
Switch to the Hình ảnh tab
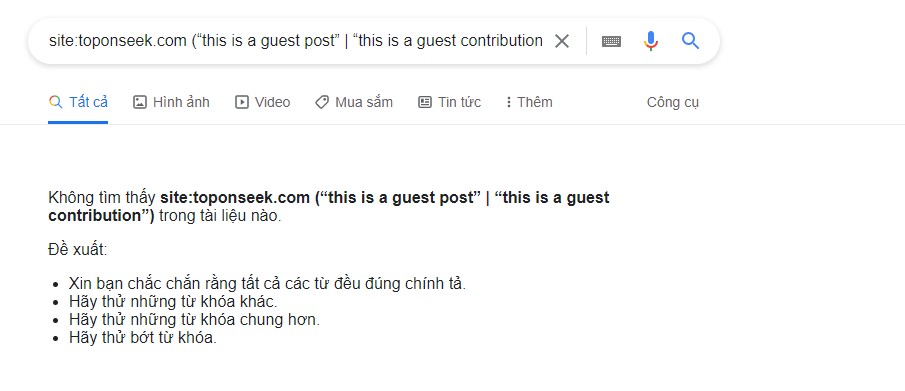coord(171,102)
